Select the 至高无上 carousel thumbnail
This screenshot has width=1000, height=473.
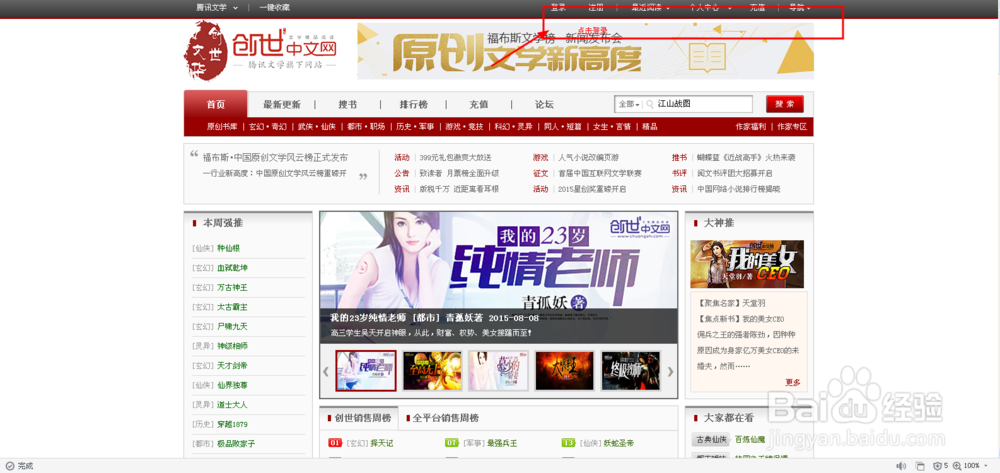coord(432,370)
